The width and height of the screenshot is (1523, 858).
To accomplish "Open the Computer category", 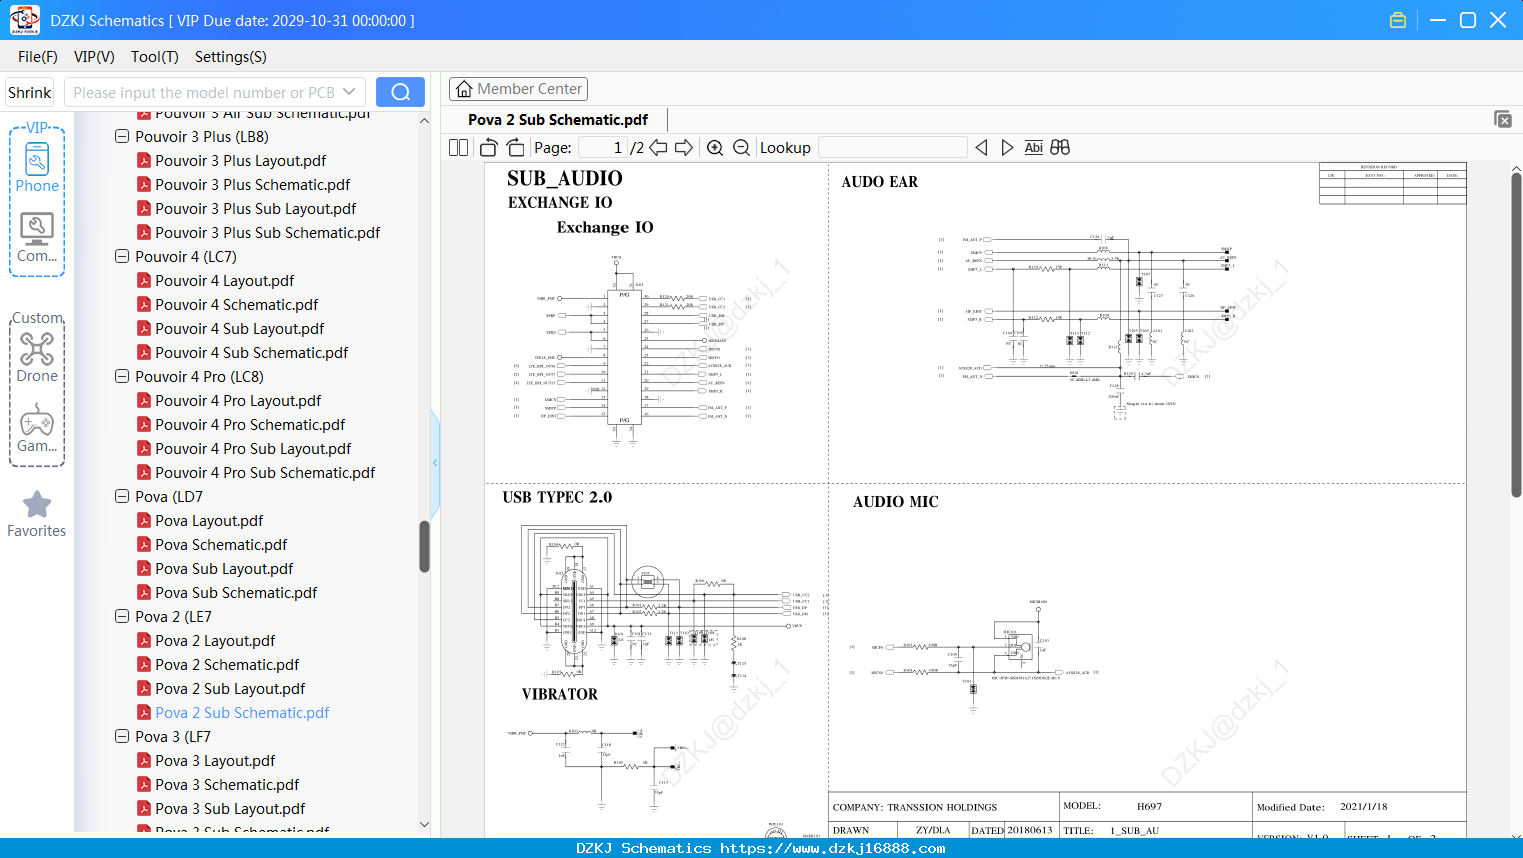I will point(37,238).
